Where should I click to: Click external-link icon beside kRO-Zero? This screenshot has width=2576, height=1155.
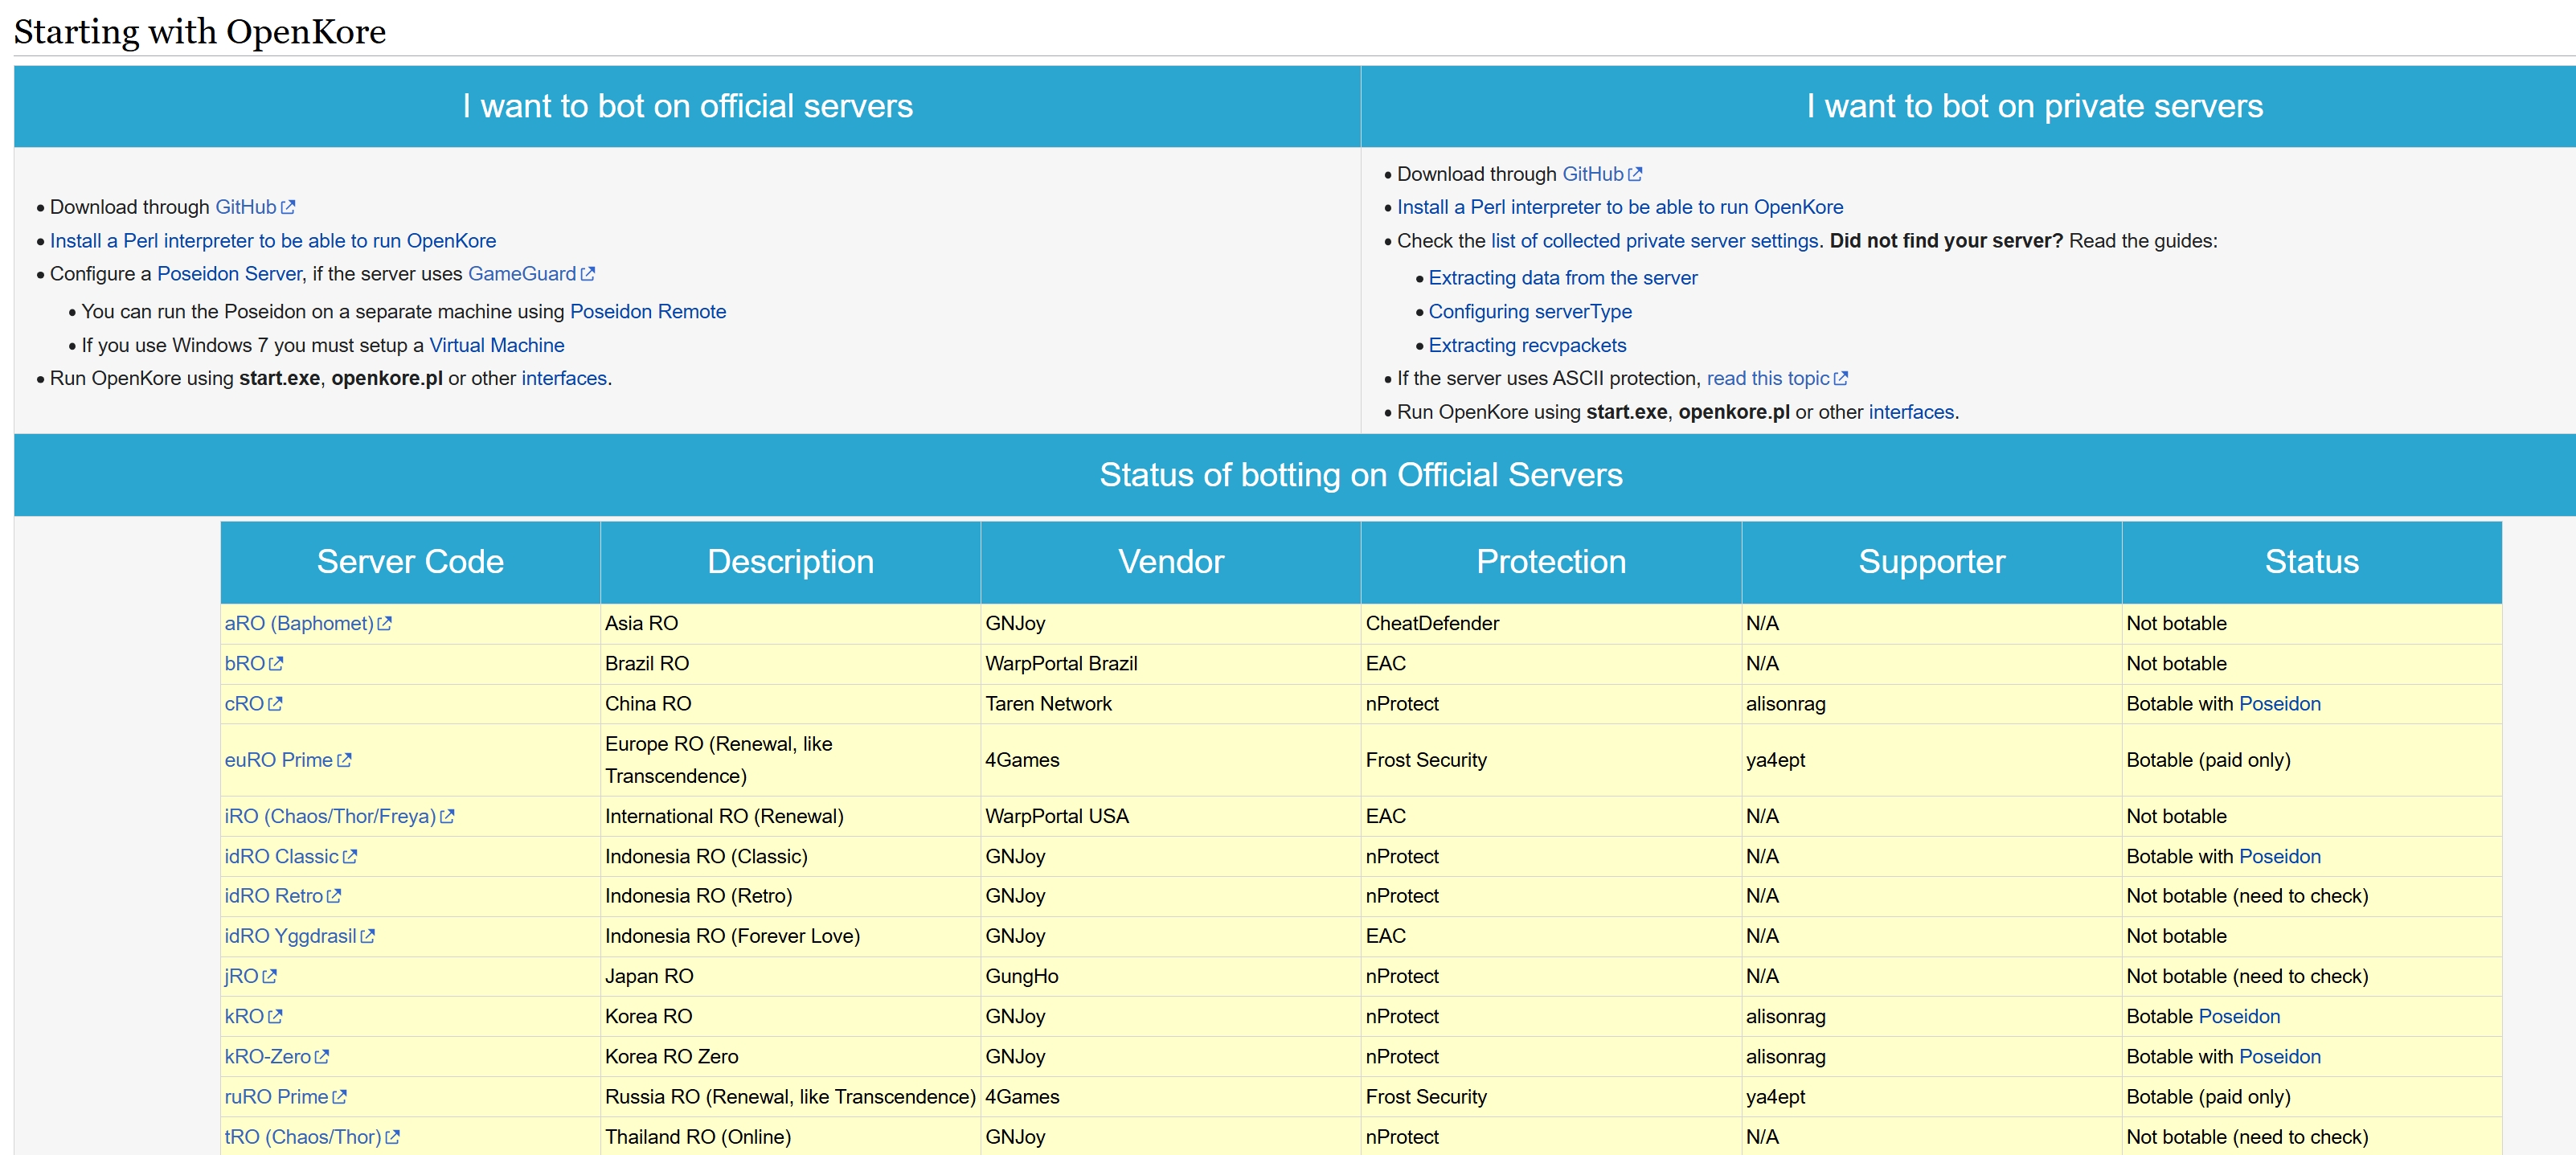pos(322,1056)
